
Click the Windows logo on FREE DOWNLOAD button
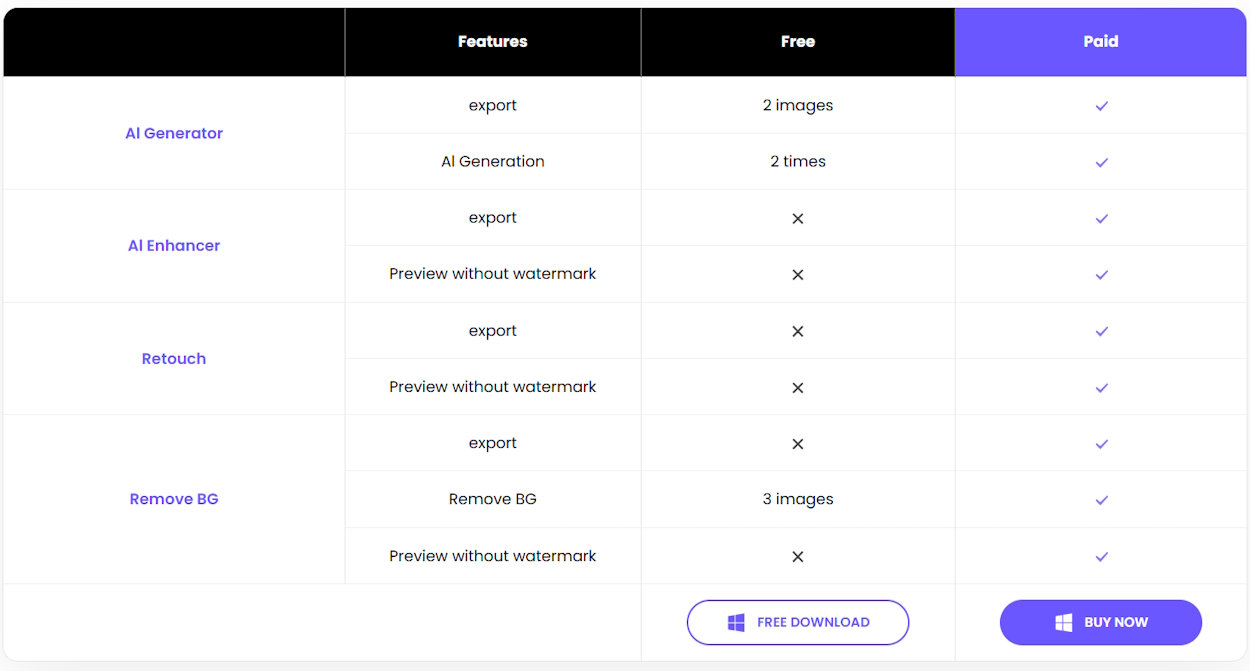[x=737, y=622]
